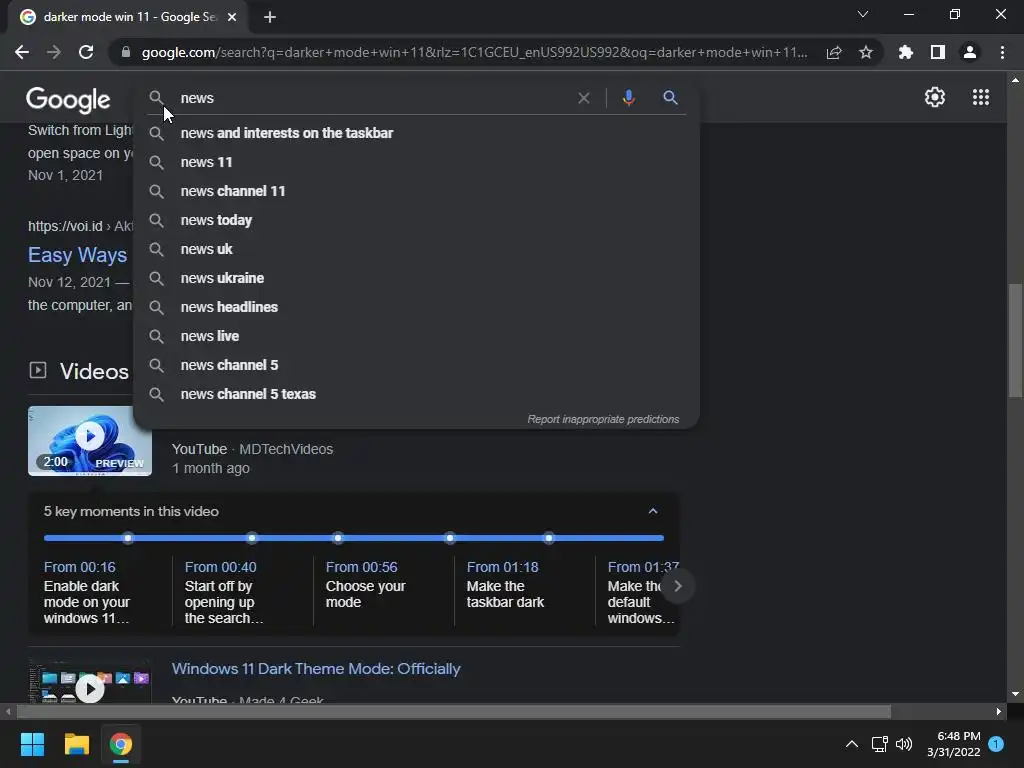Image resolution: width=1024 pixels, height=768 pixels.
Task: Jump to 'From 00:40' Start off by opening
Action: tap(242, 592)
